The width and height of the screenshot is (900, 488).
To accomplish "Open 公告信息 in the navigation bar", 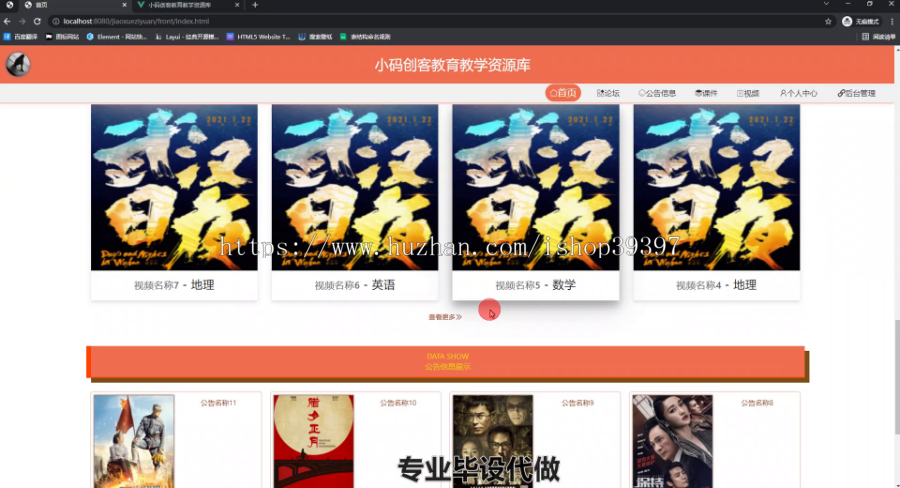I will [657, 93].
